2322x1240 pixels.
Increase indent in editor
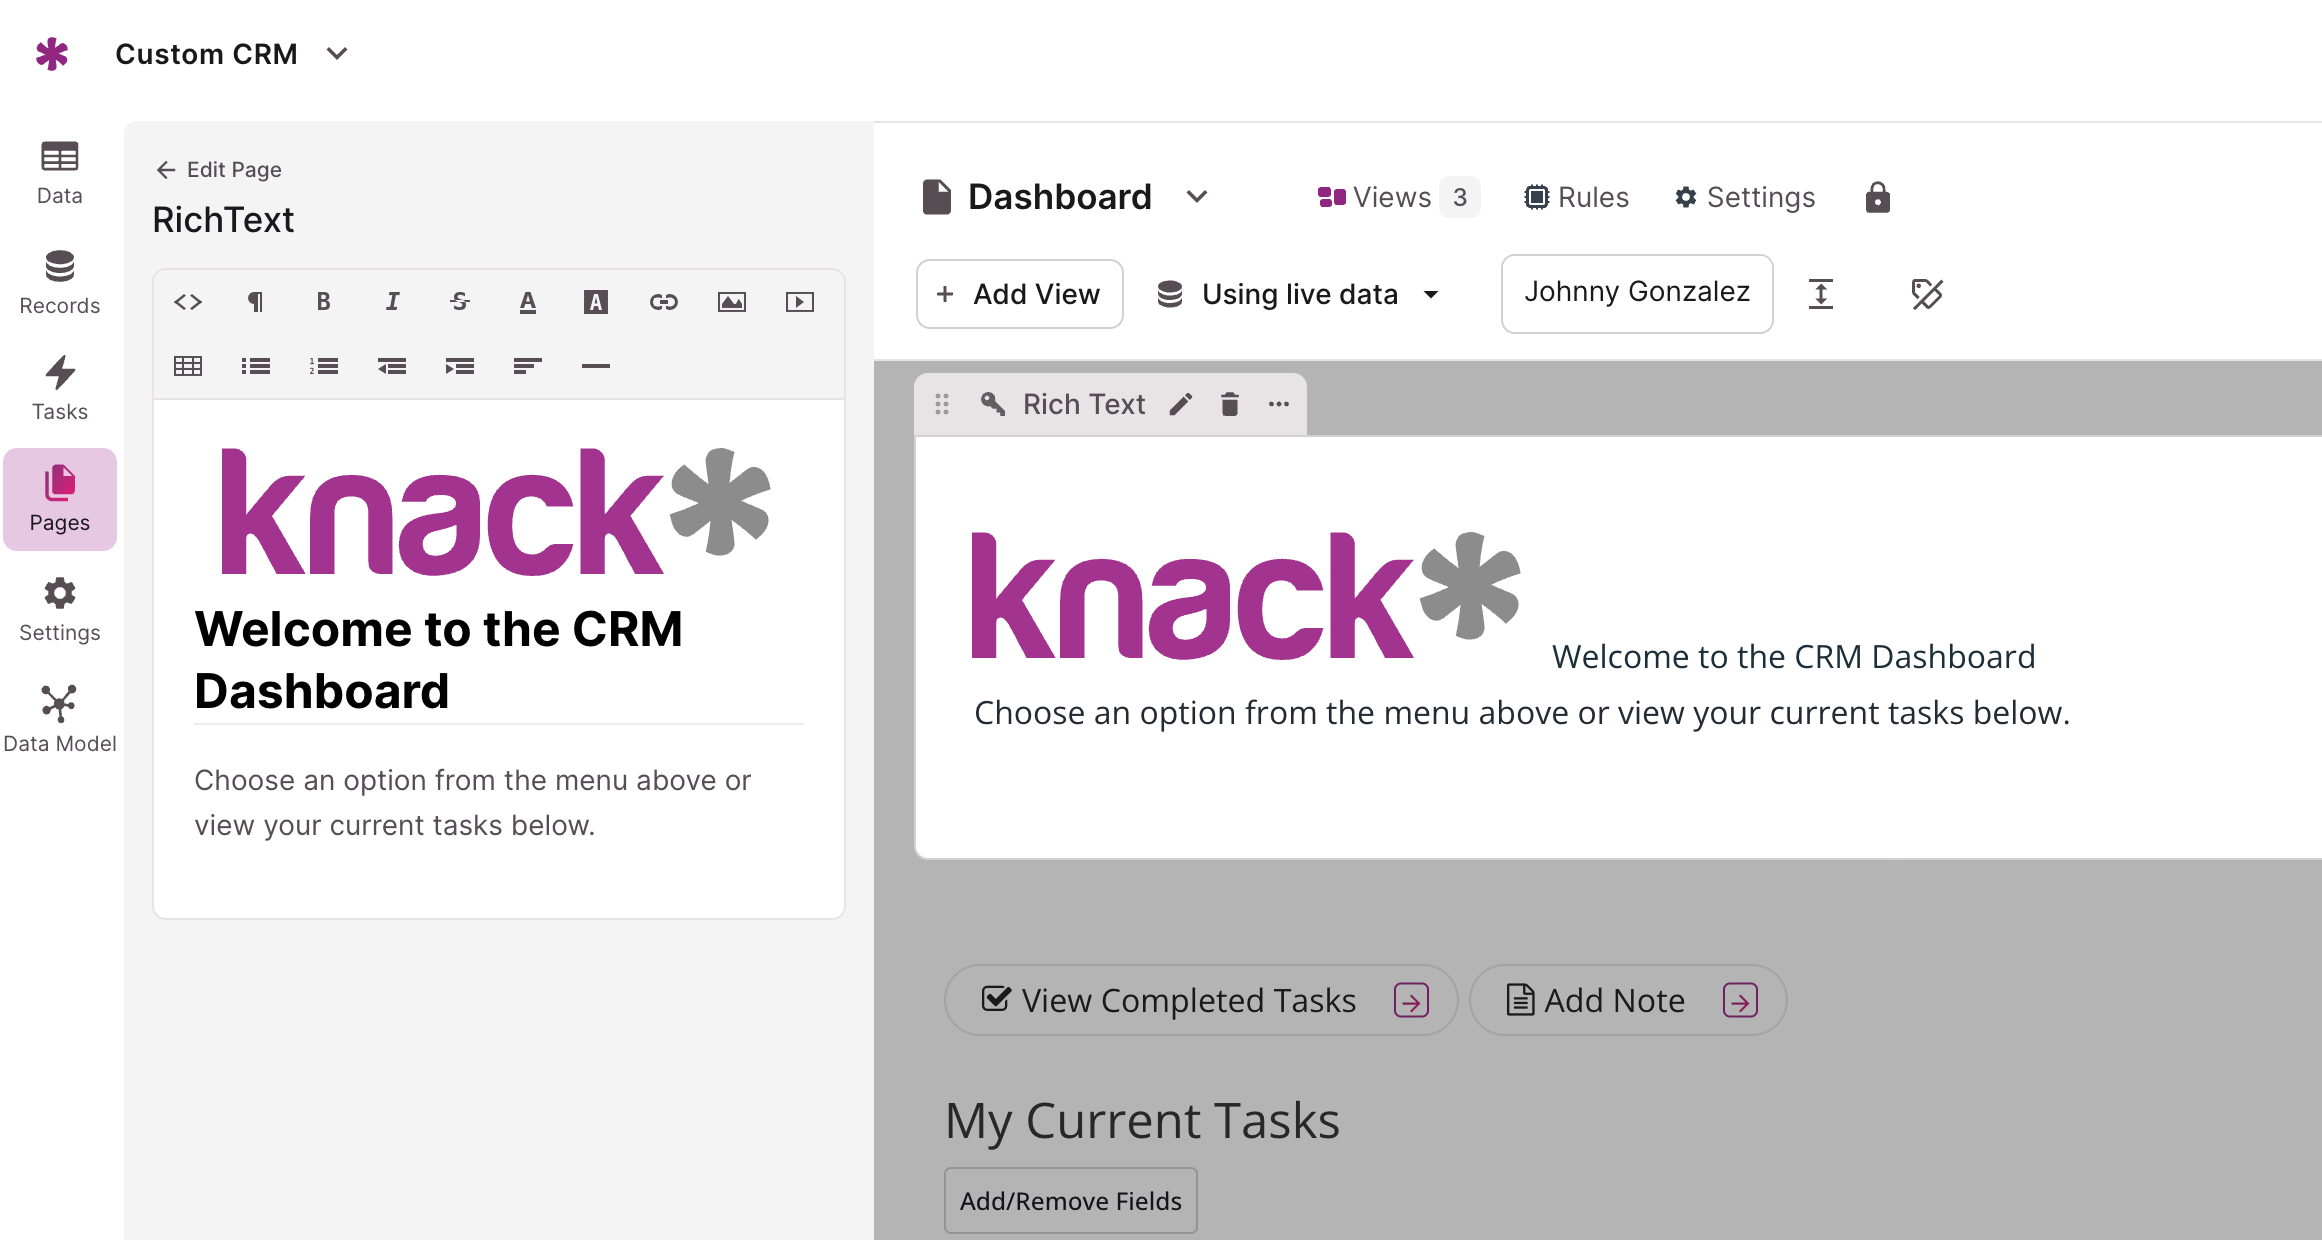coord(460,366)
